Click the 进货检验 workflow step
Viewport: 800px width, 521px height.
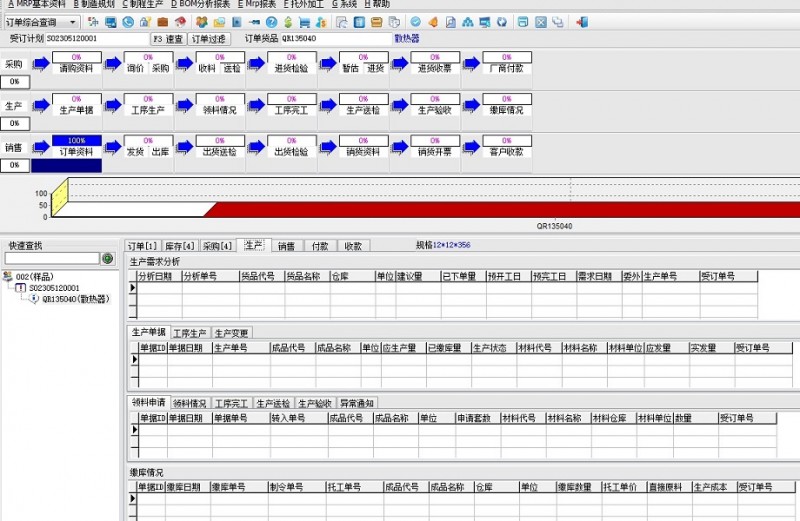pyautogui.click(x=291, y=68)
